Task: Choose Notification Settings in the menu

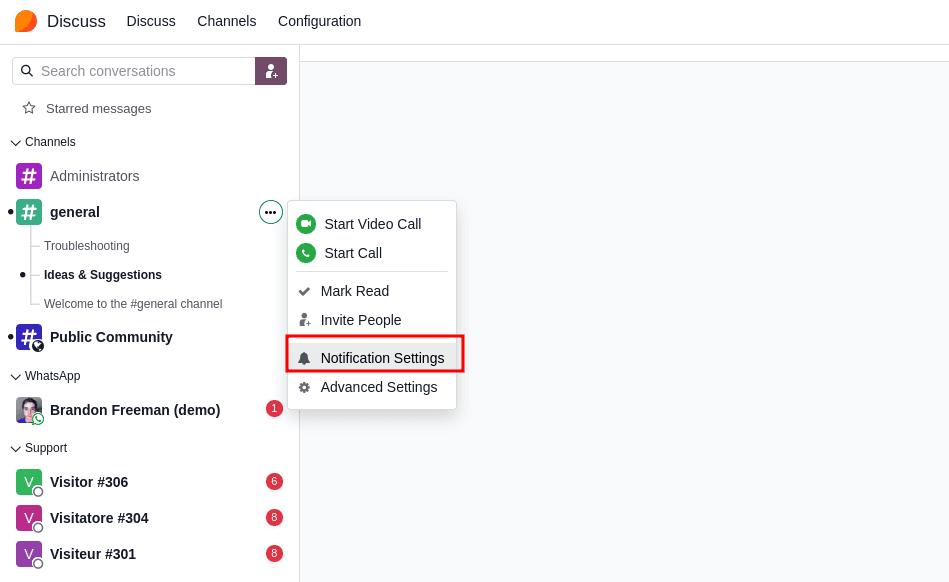Action: tap(381, 358)
